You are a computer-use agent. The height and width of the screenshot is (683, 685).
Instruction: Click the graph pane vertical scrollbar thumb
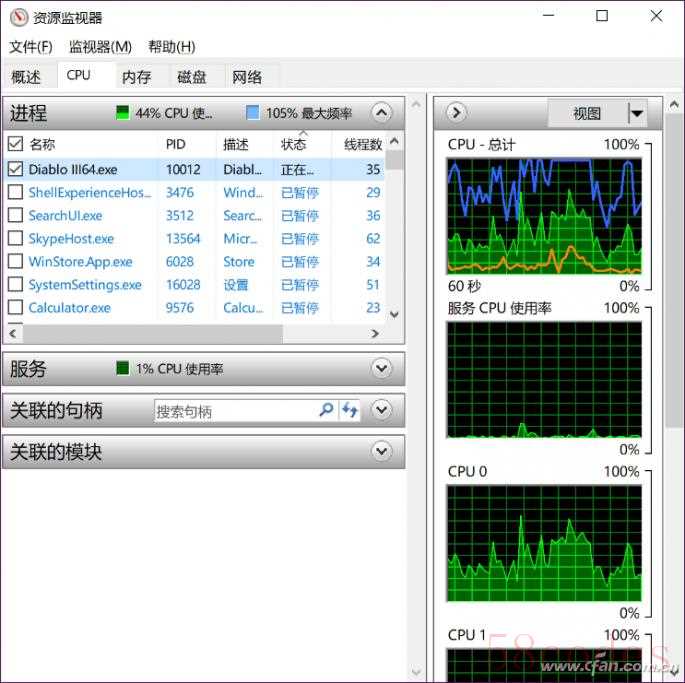pos(674,270)
